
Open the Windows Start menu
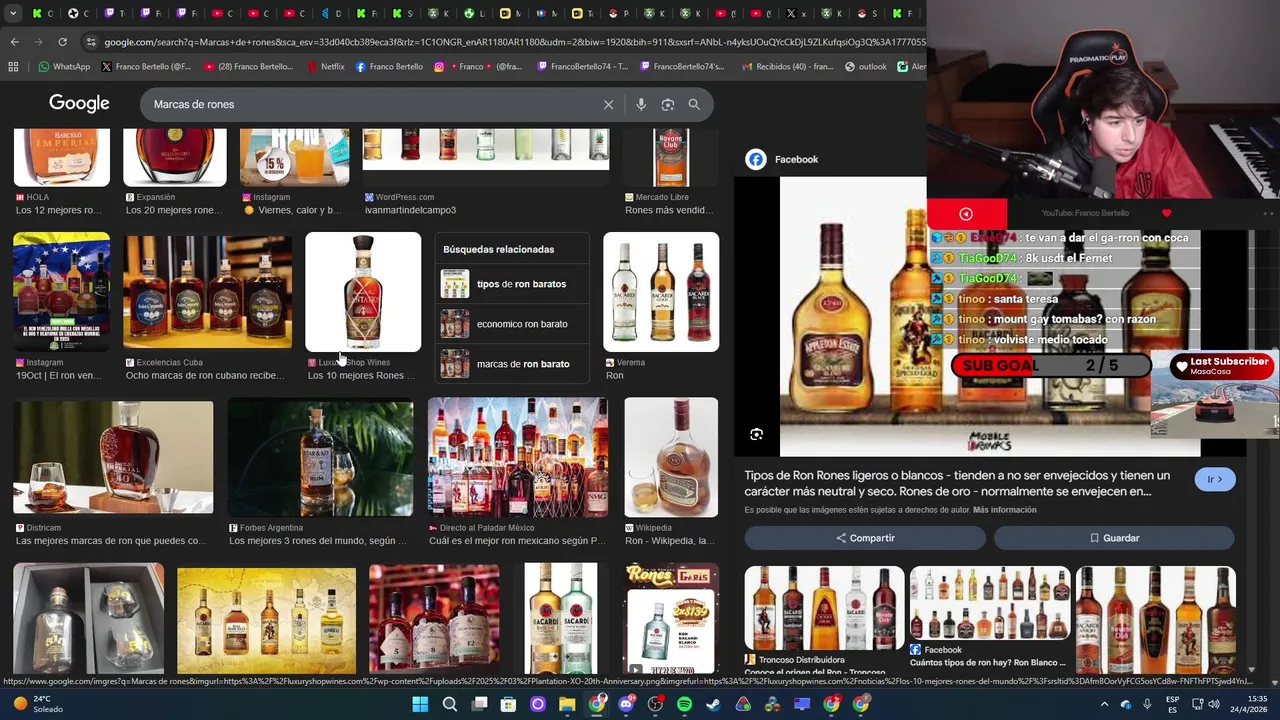[x=420, y=704]
